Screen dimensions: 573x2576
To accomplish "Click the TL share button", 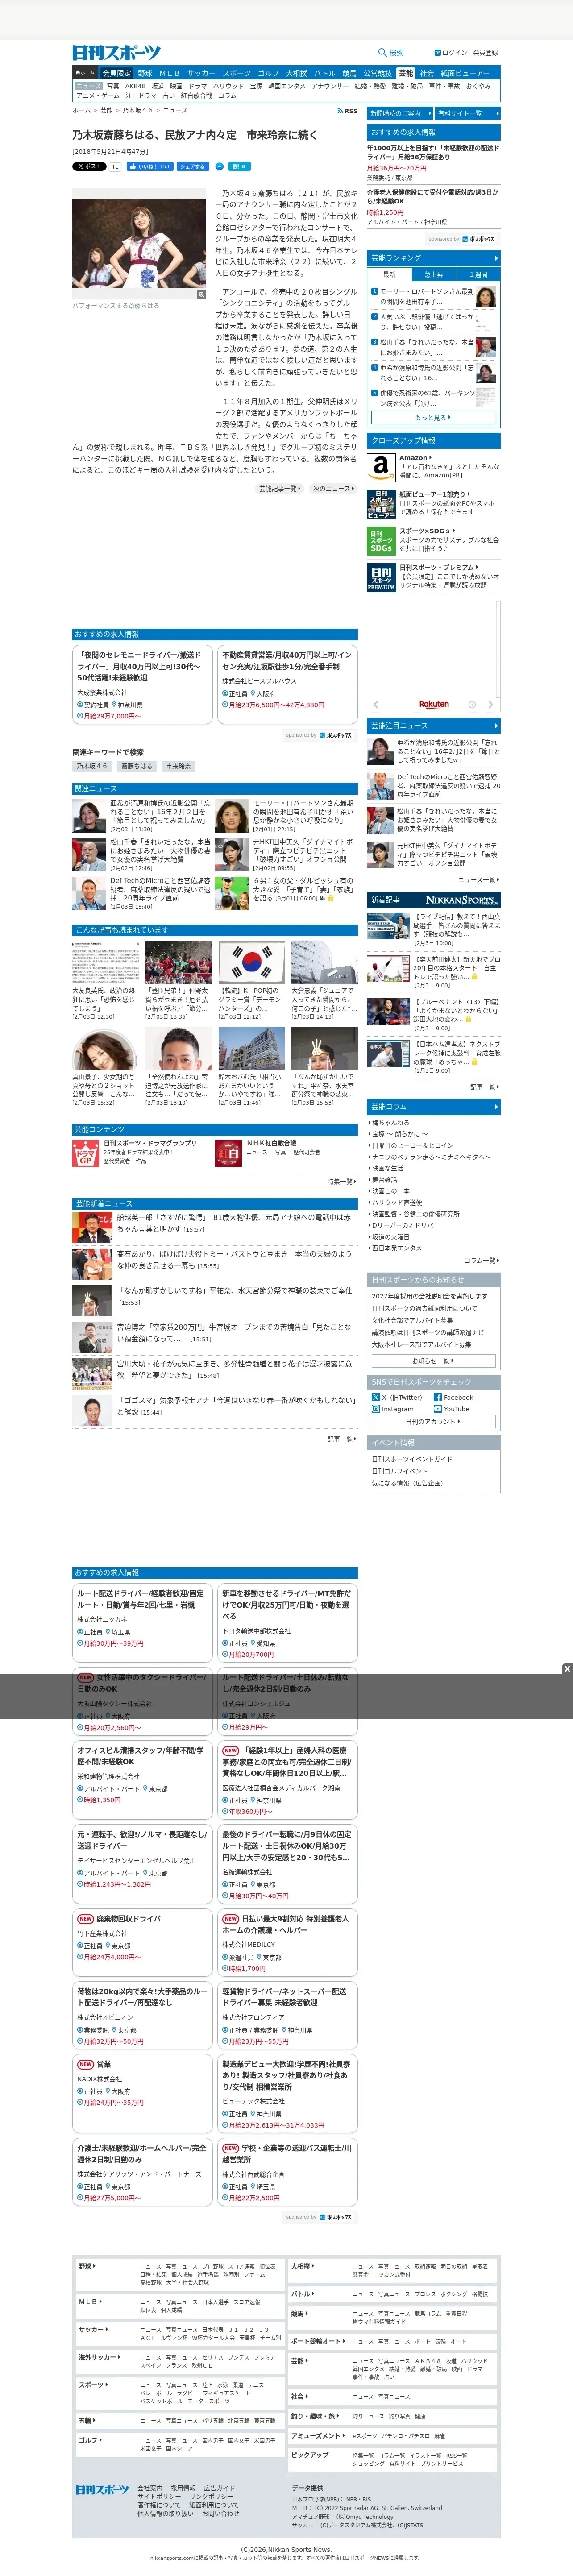I will [115, 166].
